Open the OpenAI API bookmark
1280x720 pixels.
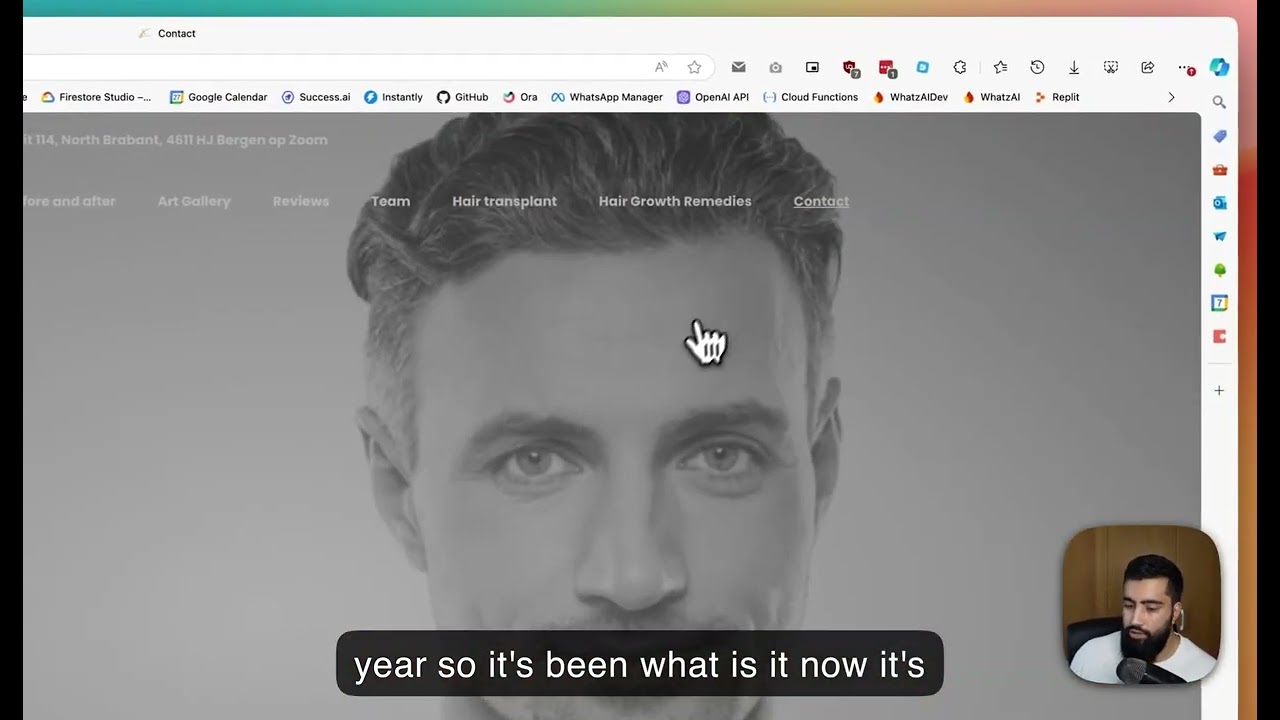point(713,97)
